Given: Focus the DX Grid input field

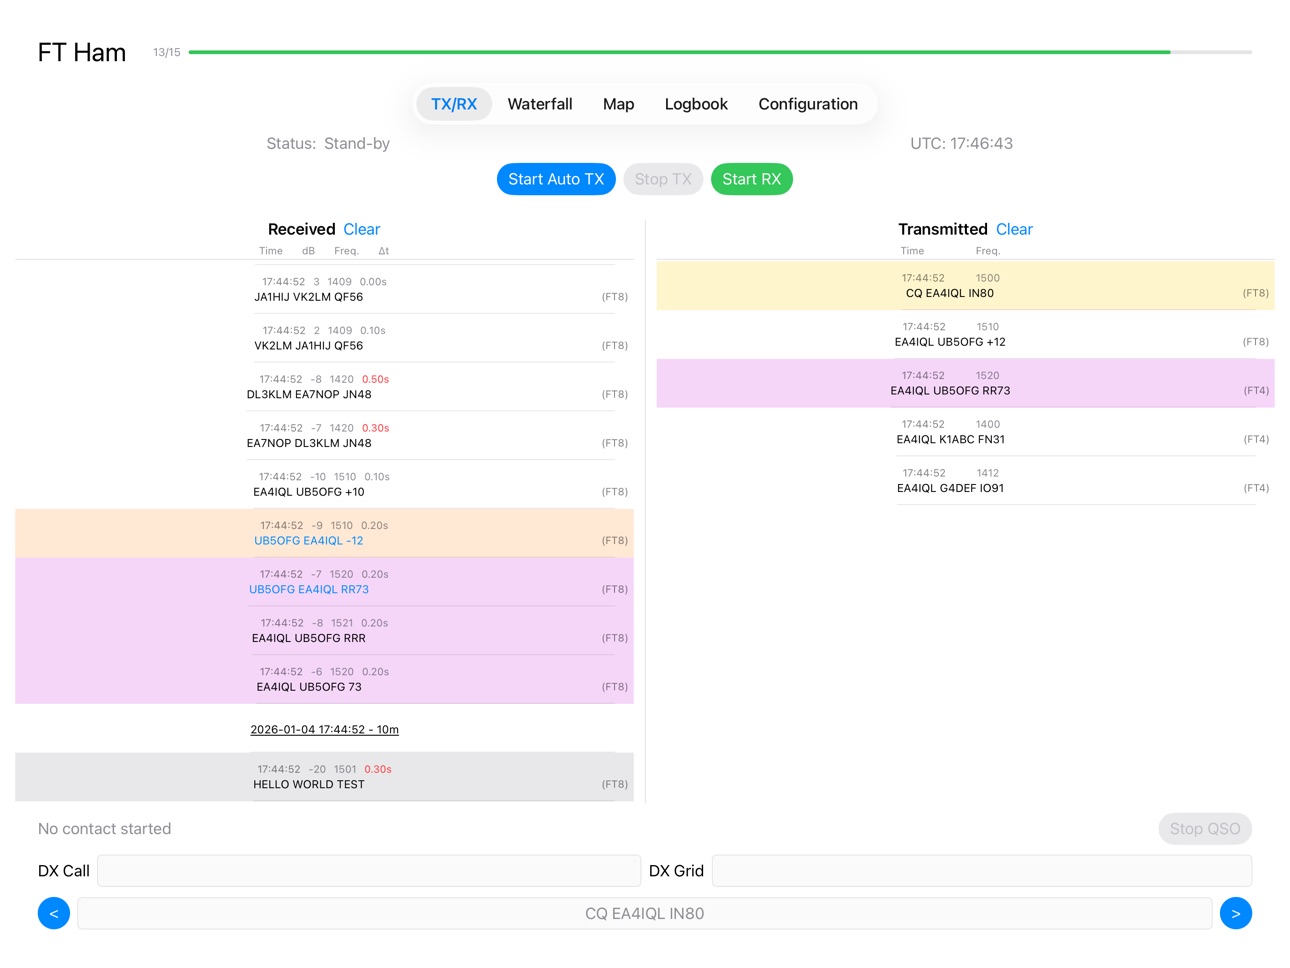Looking at the screenshot, I should (982, 871).
